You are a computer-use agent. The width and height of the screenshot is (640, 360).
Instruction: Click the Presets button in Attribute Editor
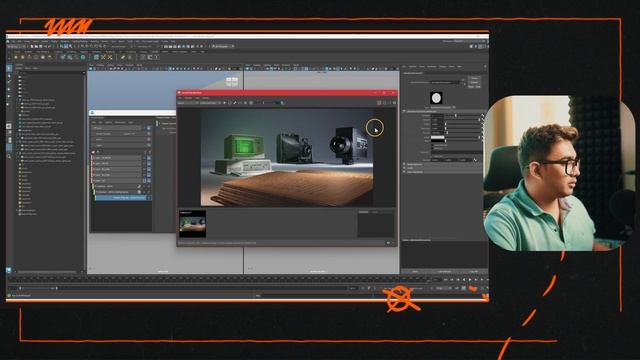(x=474, y=82)
